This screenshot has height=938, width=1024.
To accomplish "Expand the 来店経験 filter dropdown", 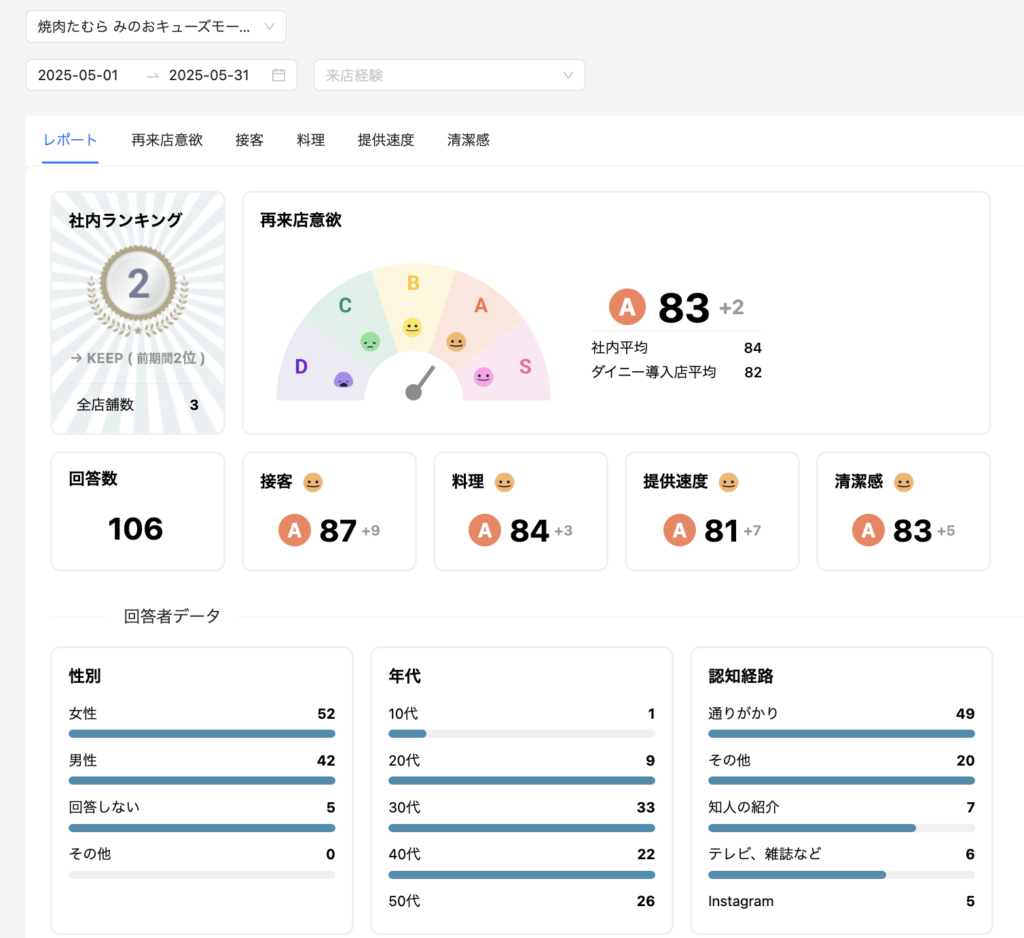I will 449,75.
